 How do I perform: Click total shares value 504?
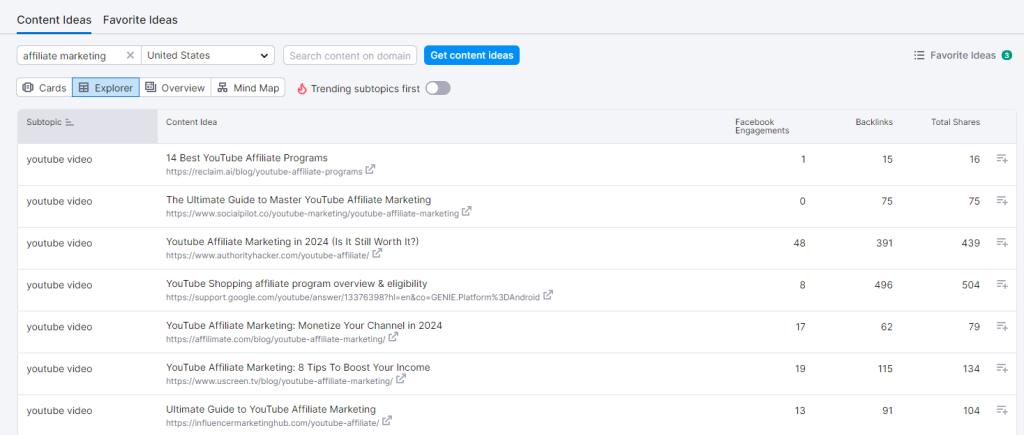point(970,284)
